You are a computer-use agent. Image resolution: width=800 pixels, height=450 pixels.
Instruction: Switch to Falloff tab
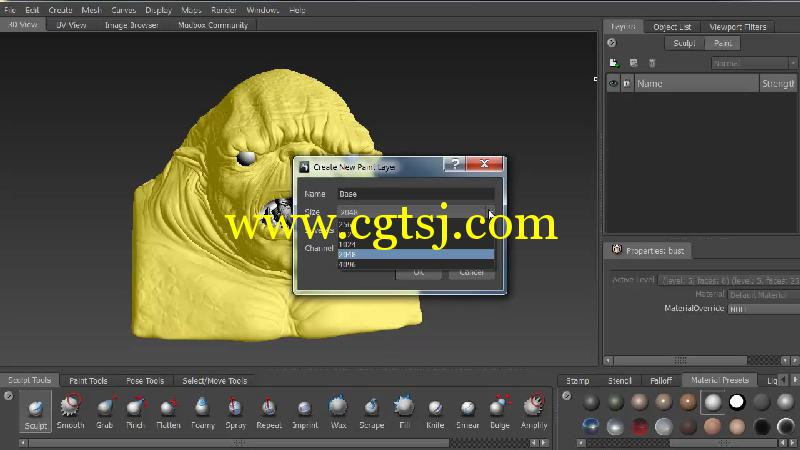tap(661, 381)
